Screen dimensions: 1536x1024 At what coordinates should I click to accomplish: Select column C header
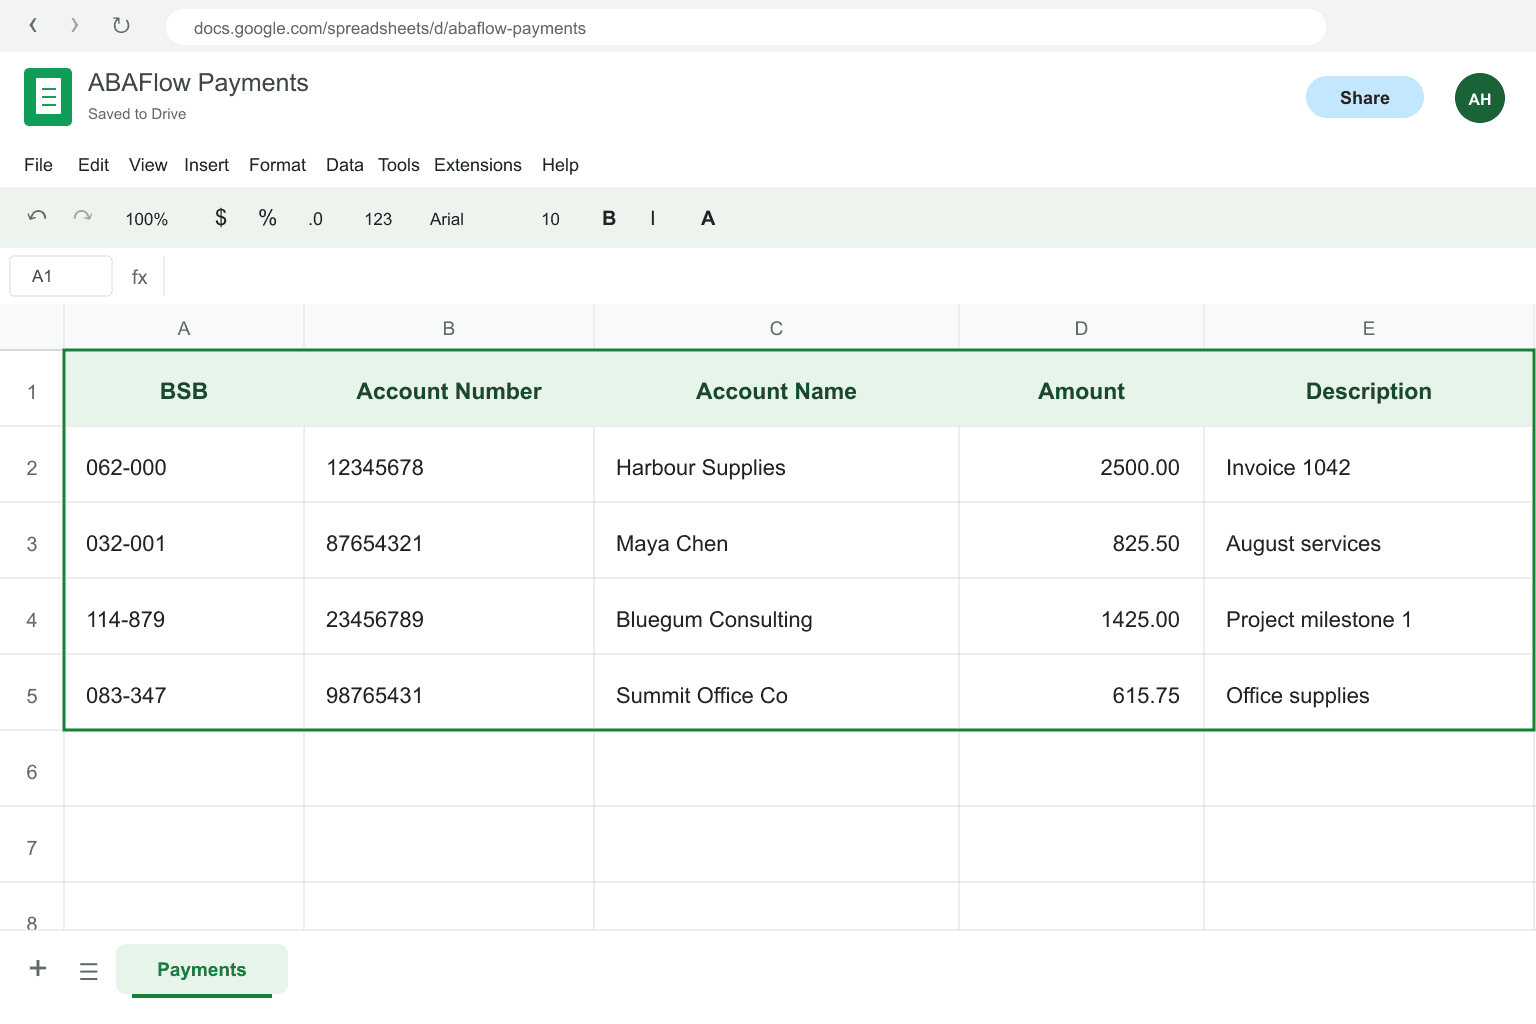pos(776,328)
